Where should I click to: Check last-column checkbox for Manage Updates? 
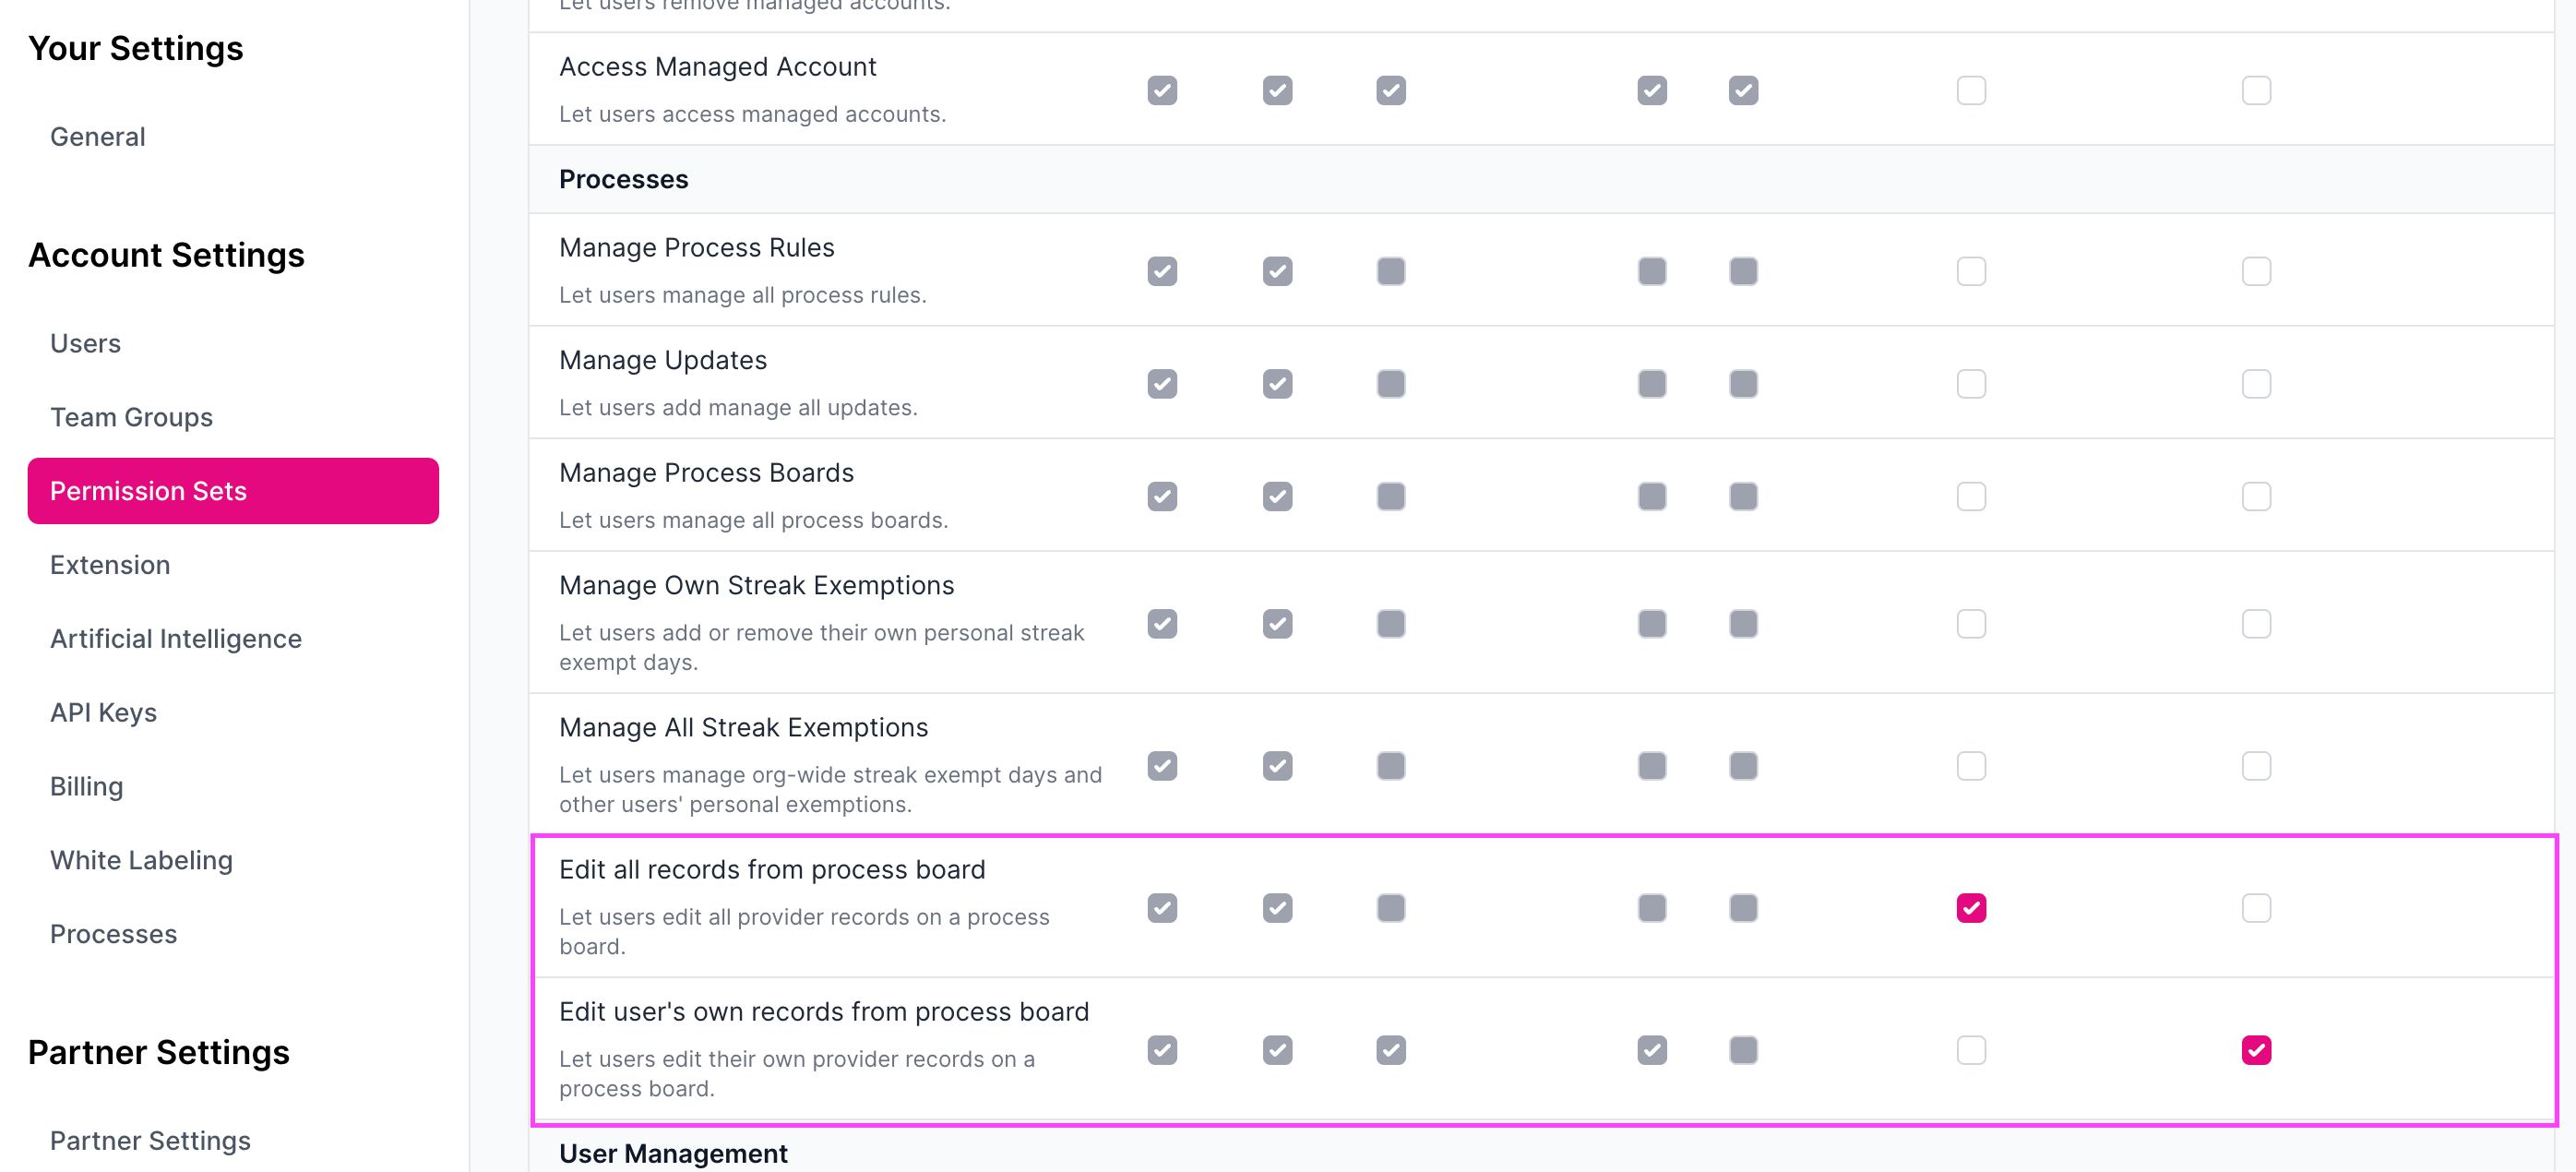(2256, 384)
